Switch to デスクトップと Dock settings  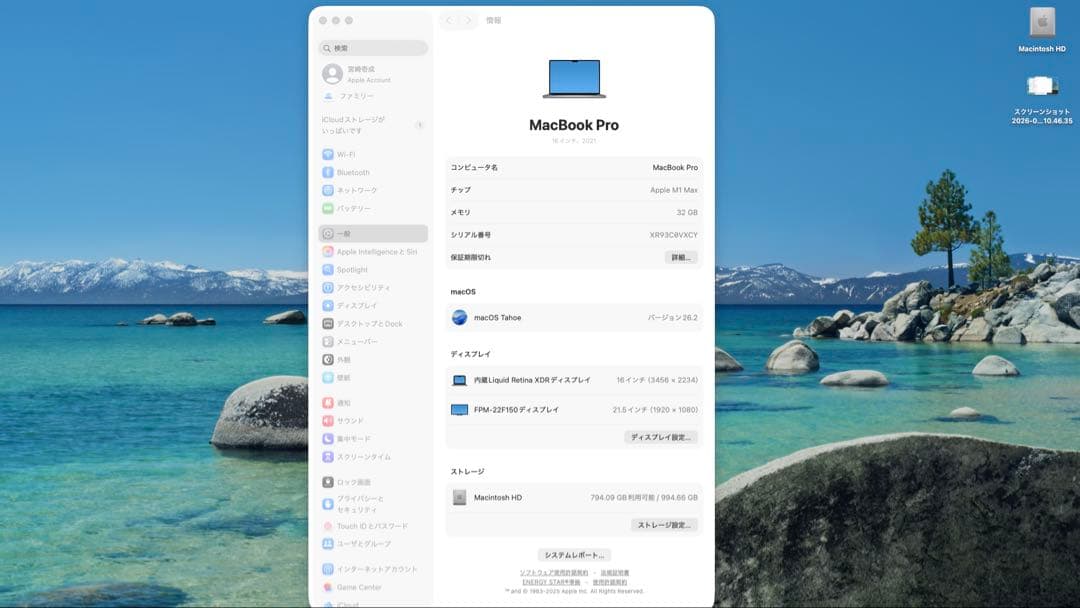click(367, 323)
